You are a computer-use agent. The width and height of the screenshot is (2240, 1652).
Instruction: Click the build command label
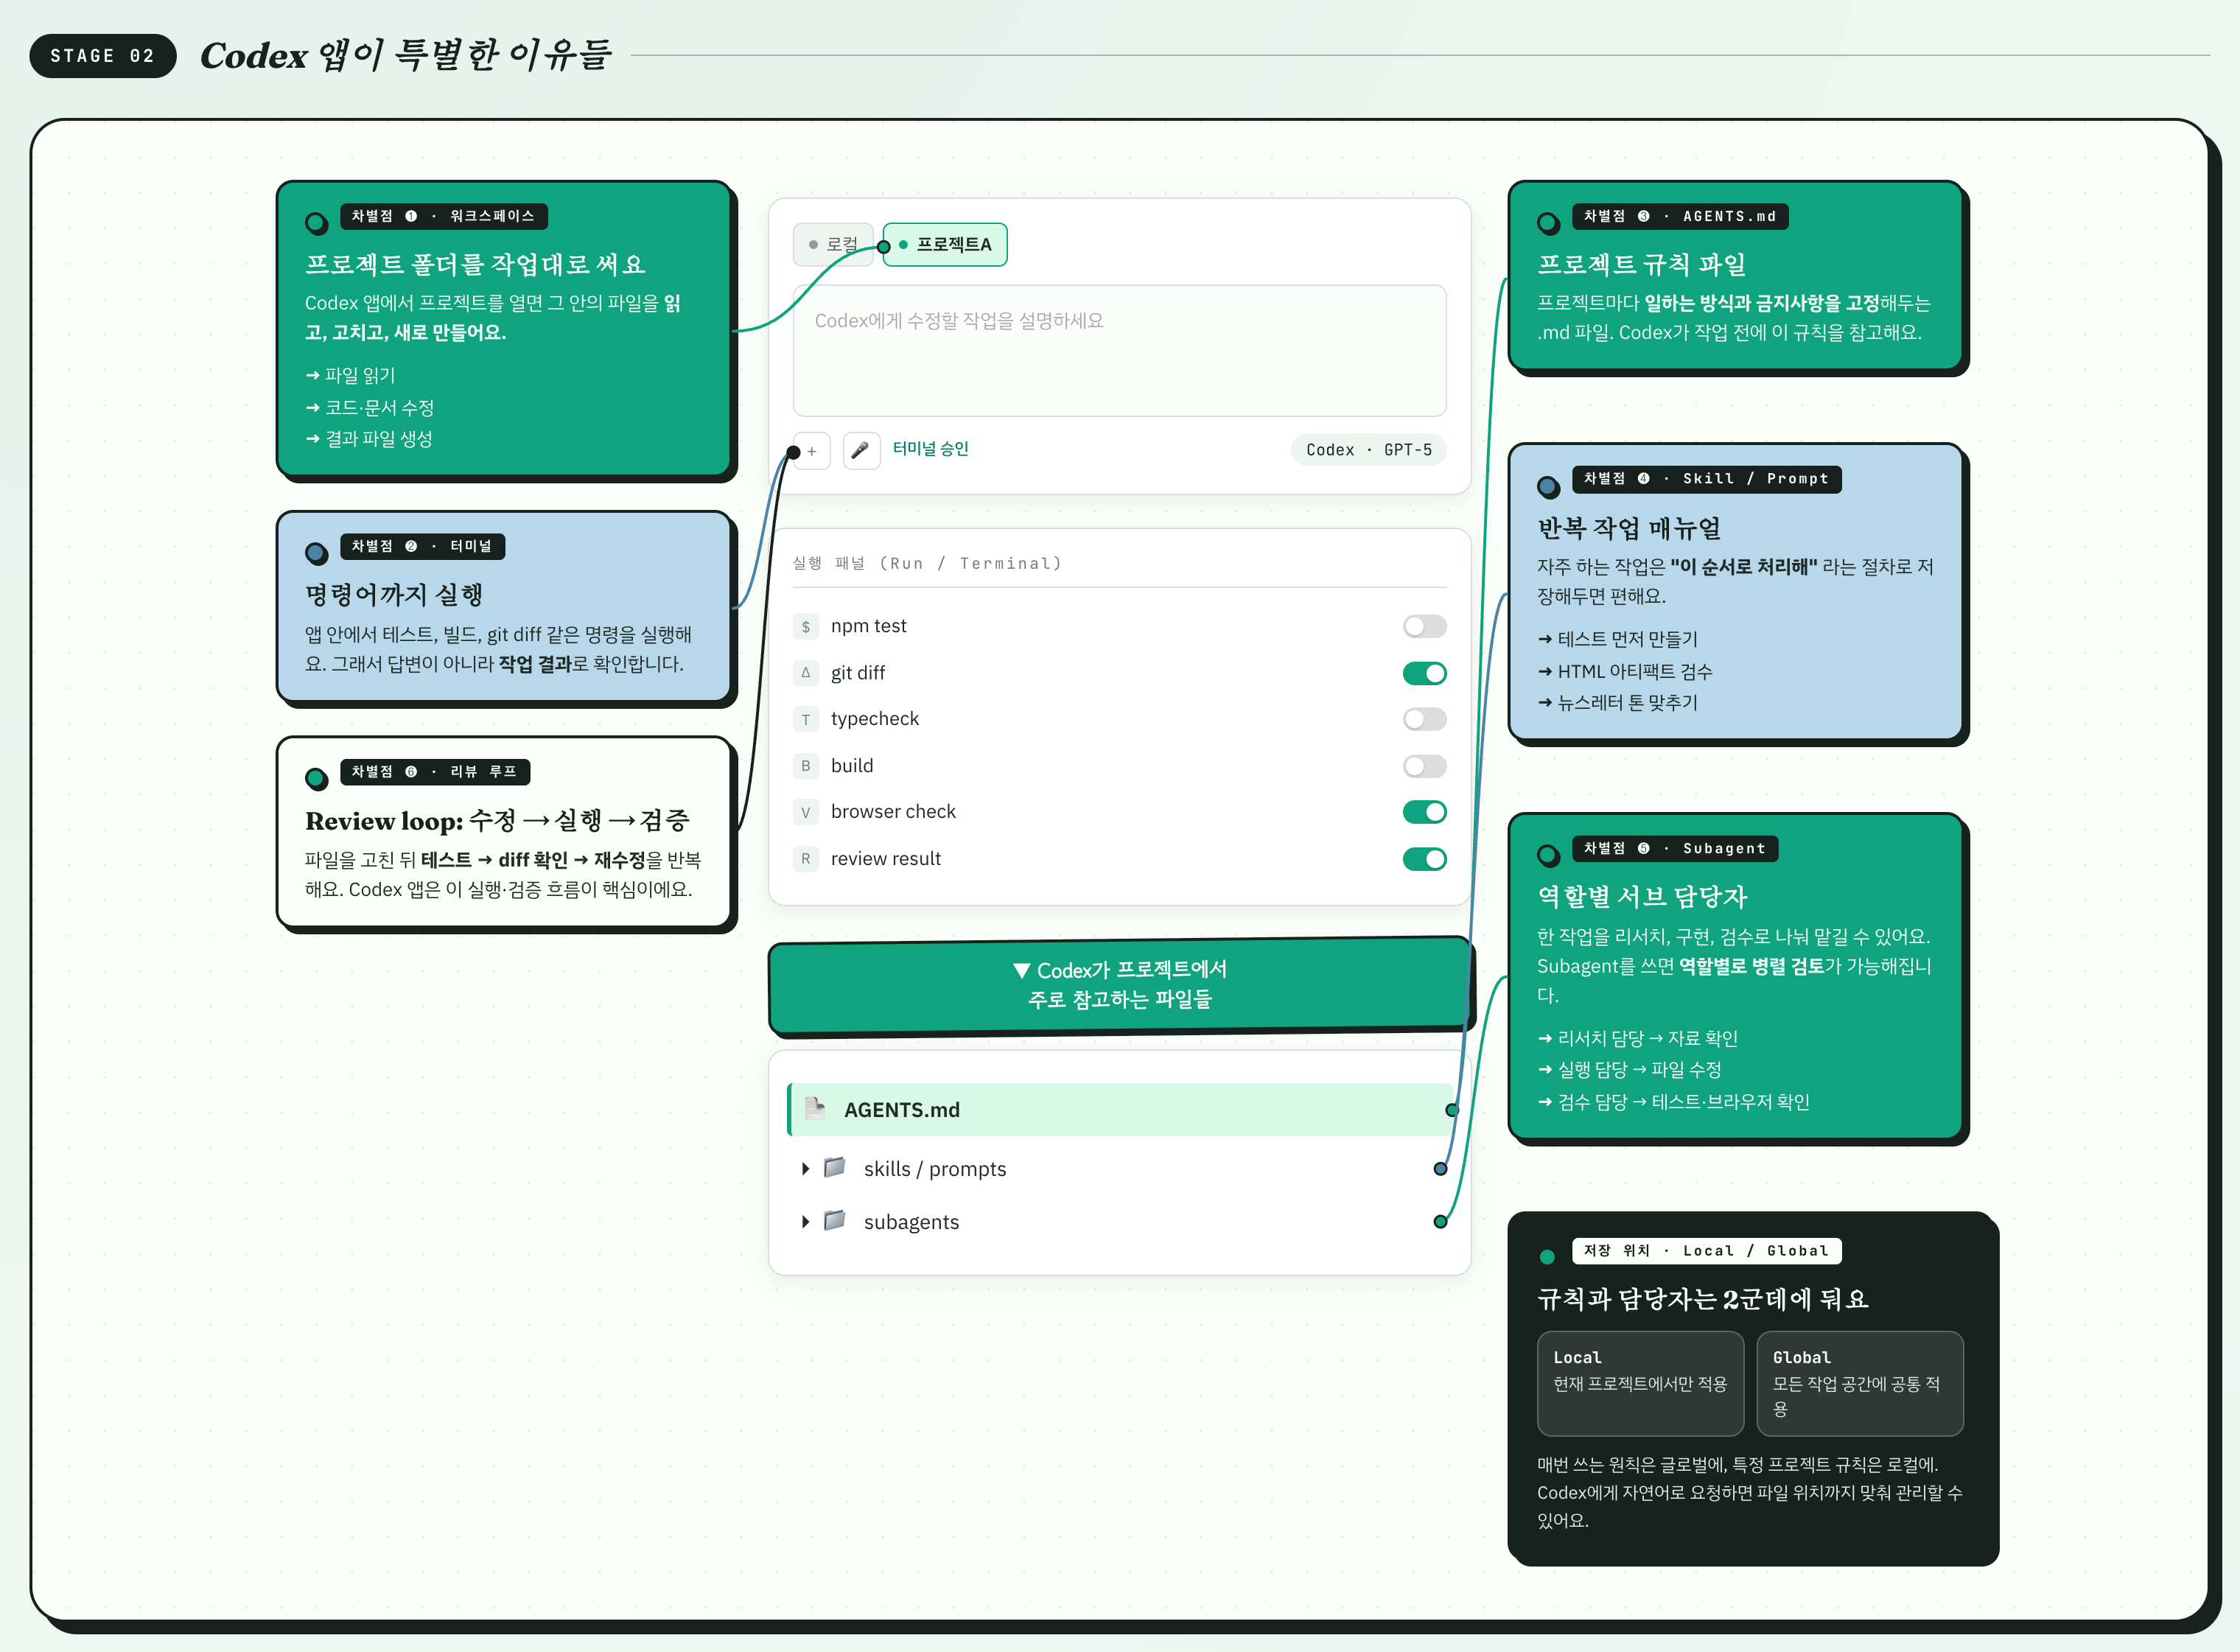[852, 766]
